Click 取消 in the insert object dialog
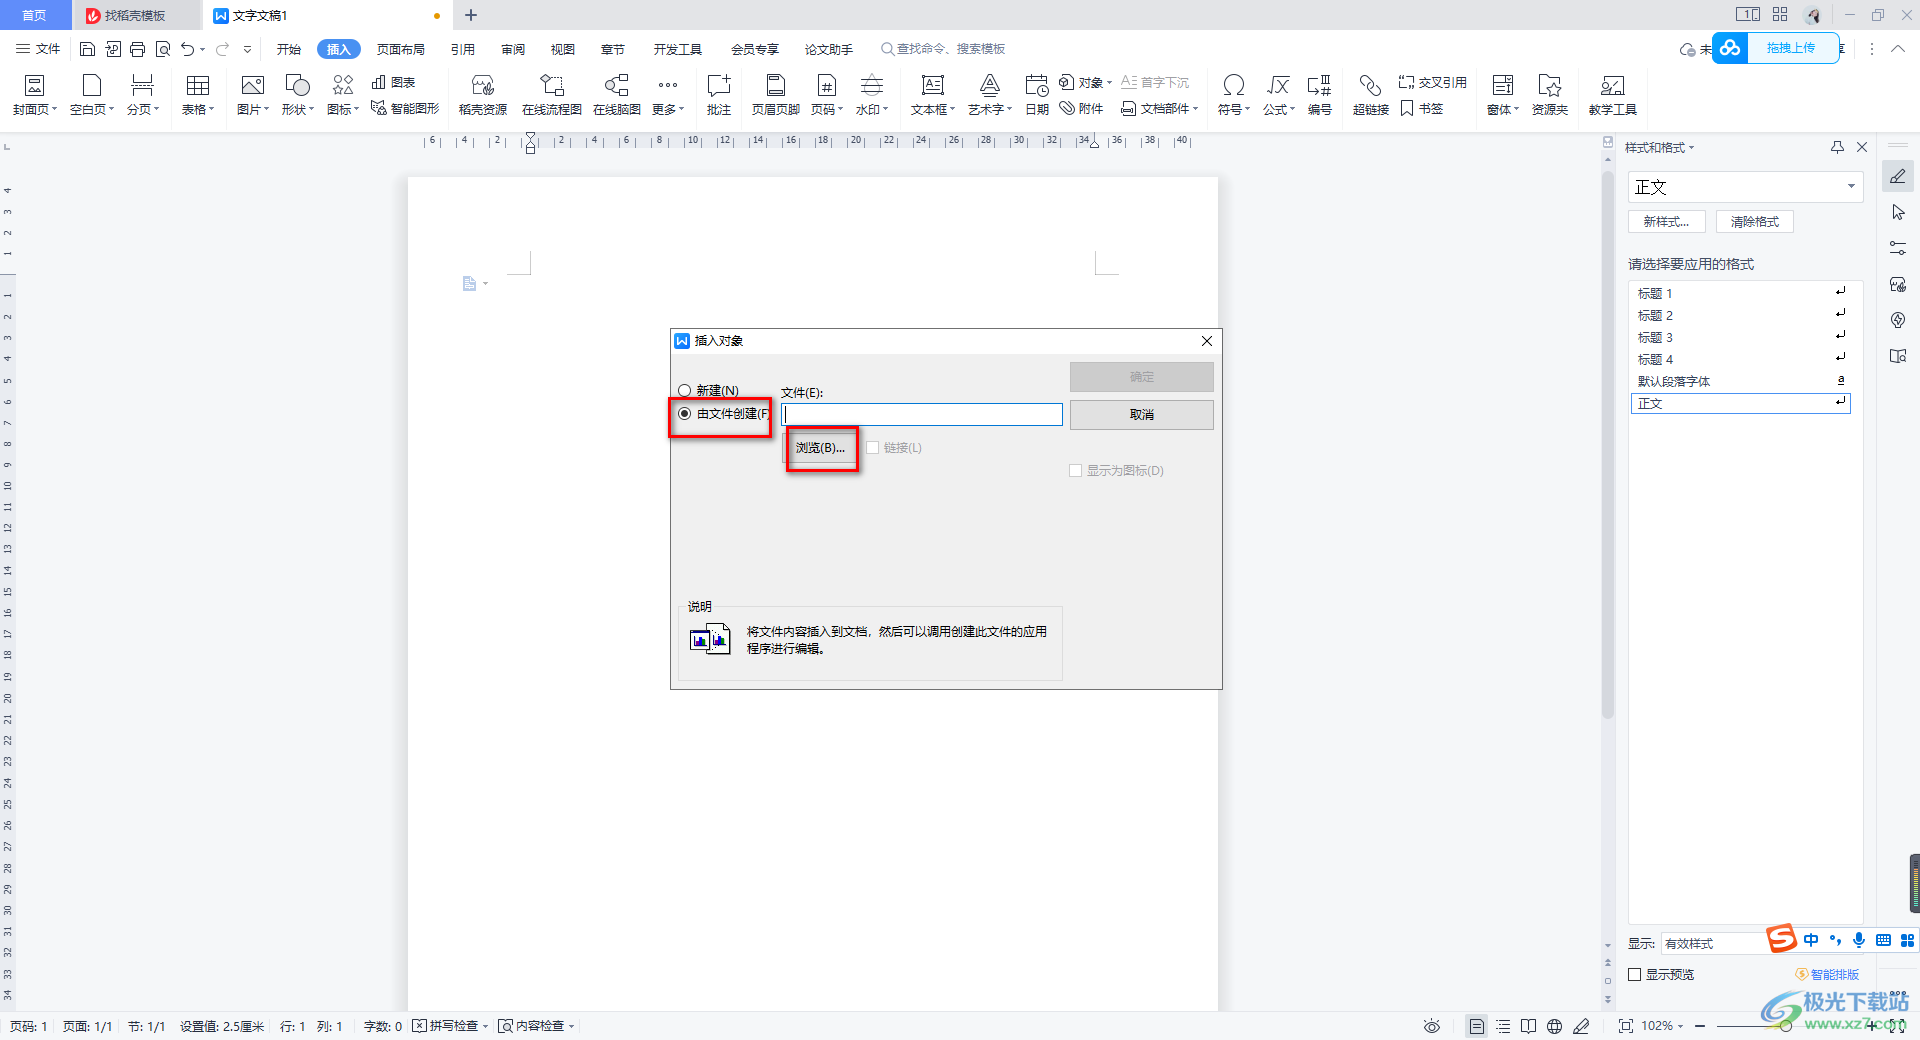Image resolution: width=1920 pixels, height=1040 pixels. [x=1142, y=414]
